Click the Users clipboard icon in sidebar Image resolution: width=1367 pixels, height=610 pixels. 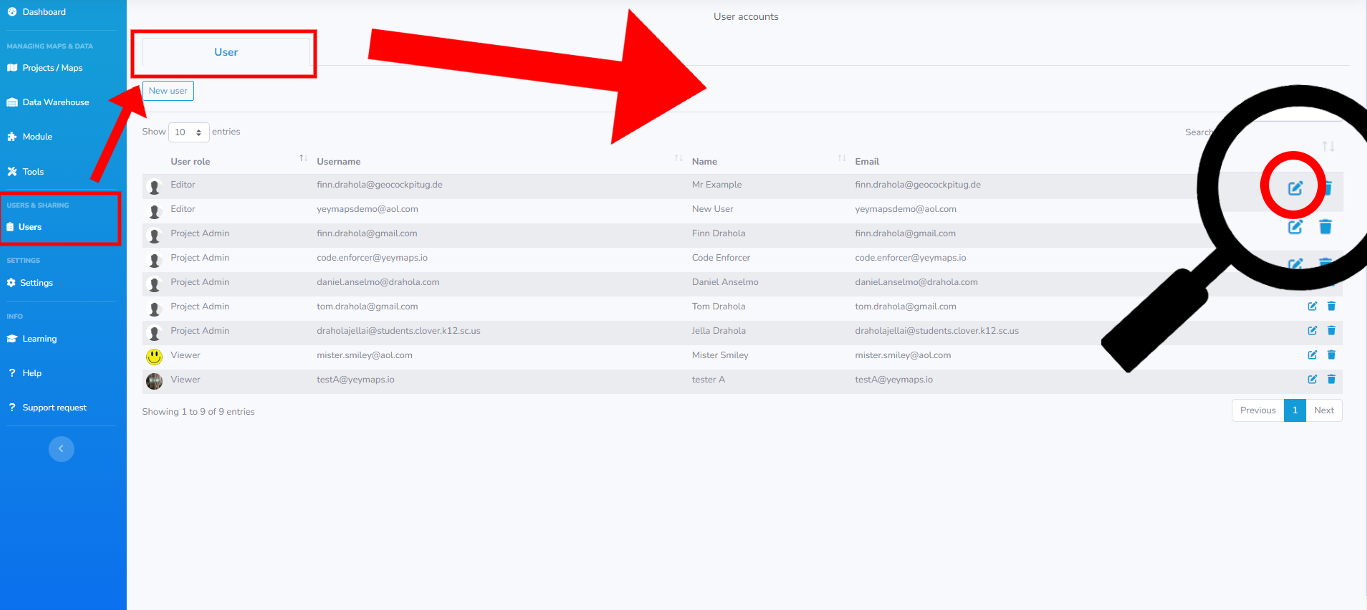10,227
